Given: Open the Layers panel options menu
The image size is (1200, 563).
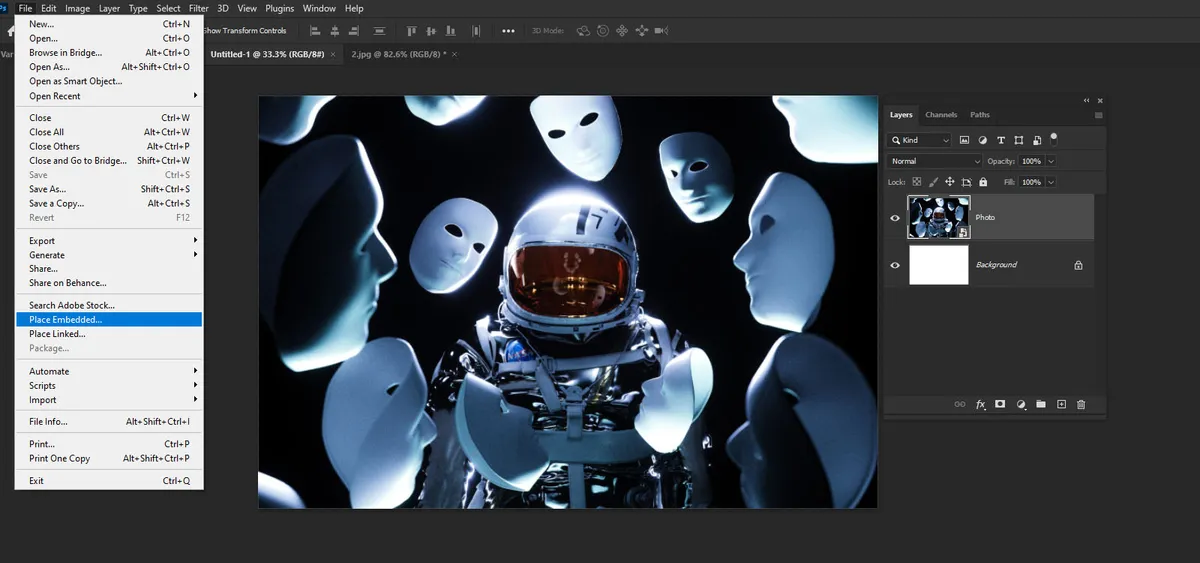Looking at the screenshot, I should point(1098,115).
